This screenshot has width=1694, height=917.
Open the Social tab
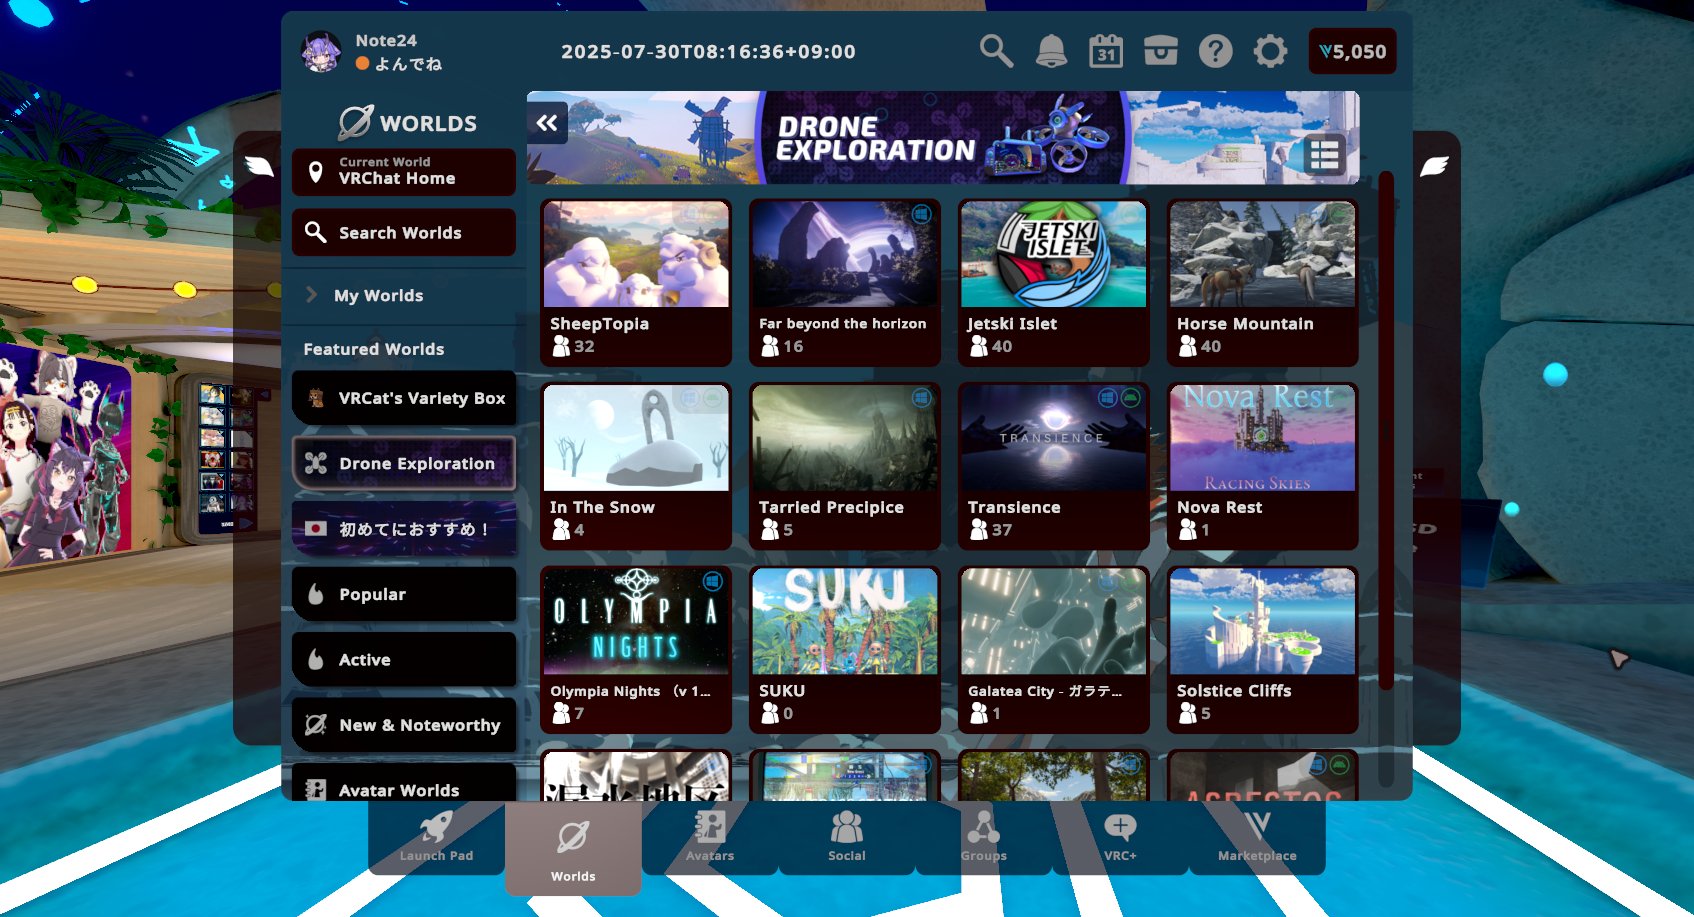[x=847, y=838]
